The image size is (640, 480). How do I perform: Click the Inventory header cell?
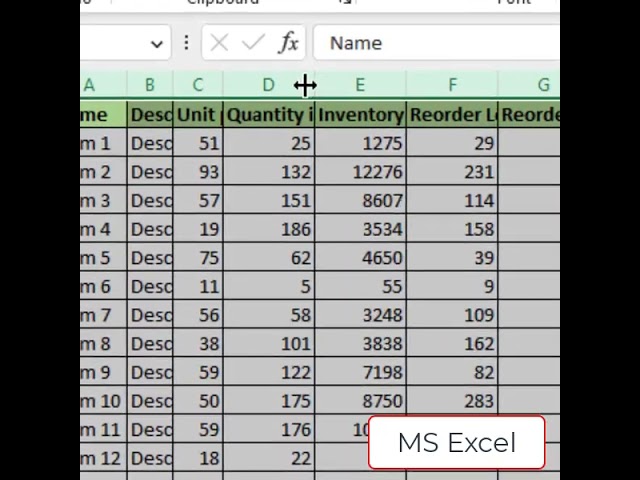[x=360, y=114]
